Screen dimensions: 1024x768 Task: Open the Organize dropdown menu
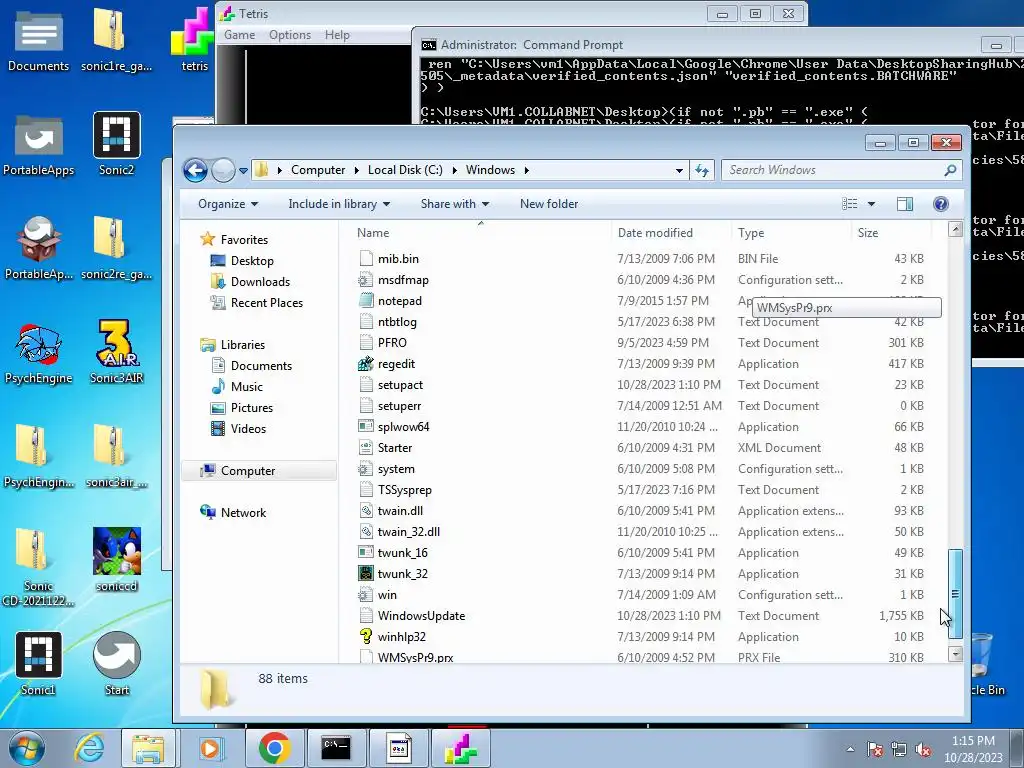pyautogui.click(x=228, y=204)
